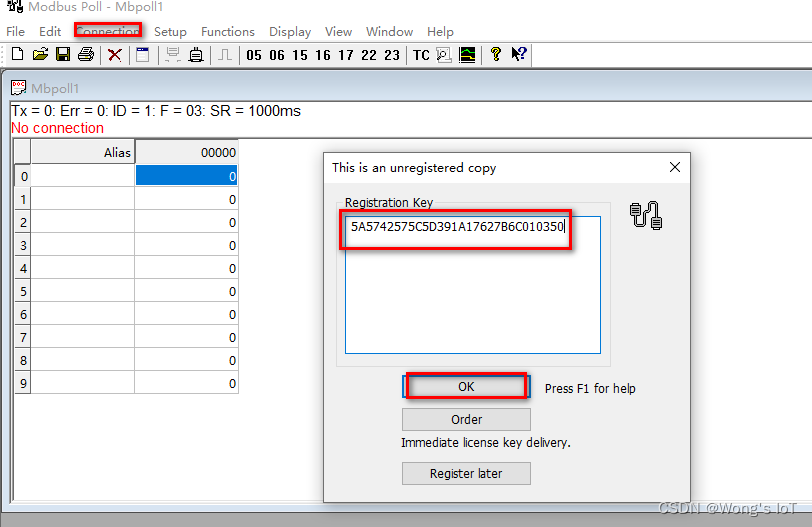812x527 pixels.
Task: Click the yellow question mark help icon
Action: pos(496,54)
